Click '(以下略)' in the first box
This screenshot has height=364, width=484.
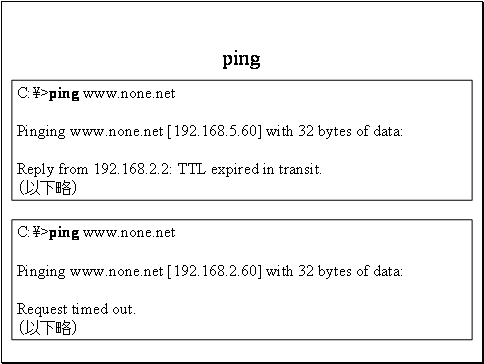tap(47, 188)
